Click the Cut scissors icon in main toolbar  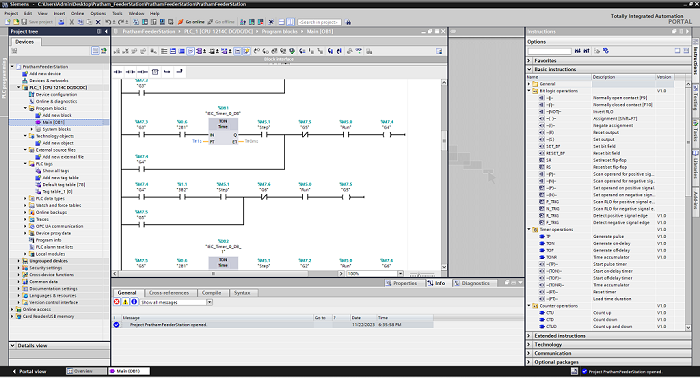click(x=71, y=21)
